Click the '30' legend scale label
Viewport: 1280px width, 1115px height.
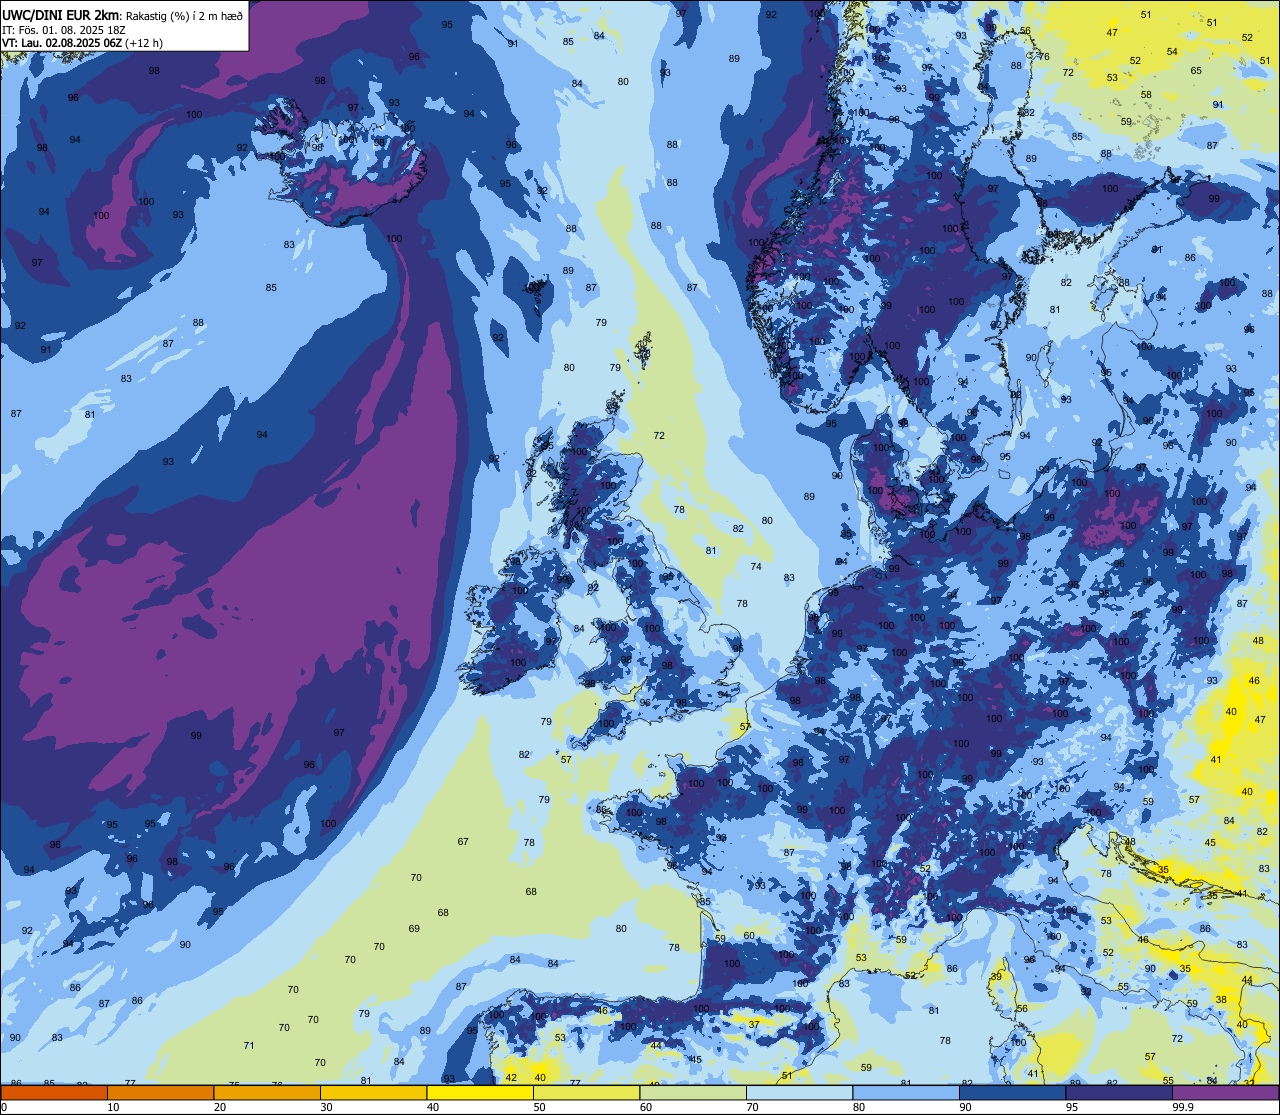(x=326, y=1107)
